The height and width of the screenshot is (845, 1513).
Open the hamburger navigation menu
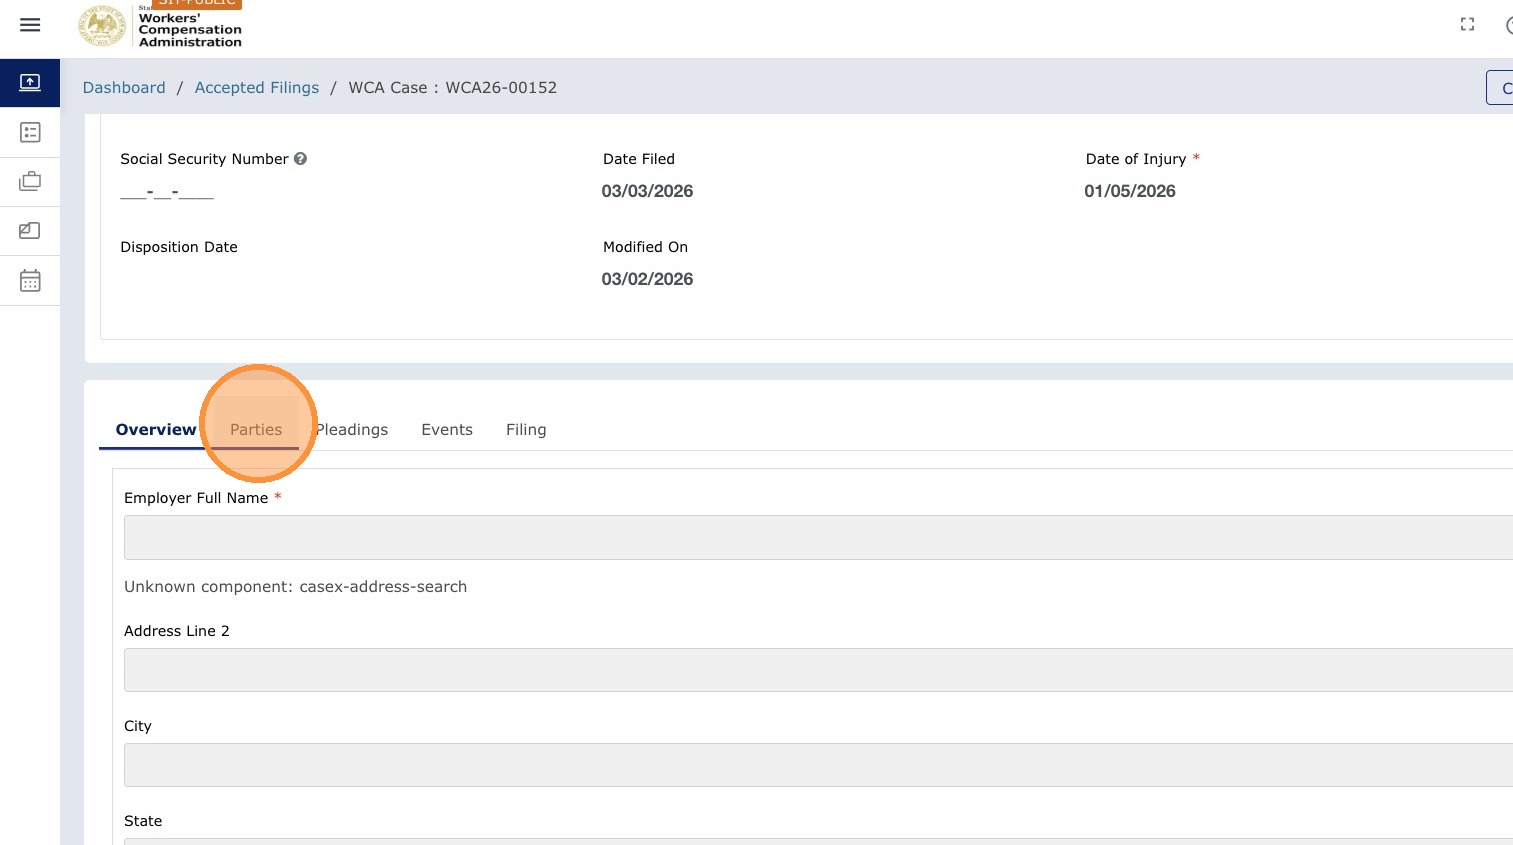[30, 25]
